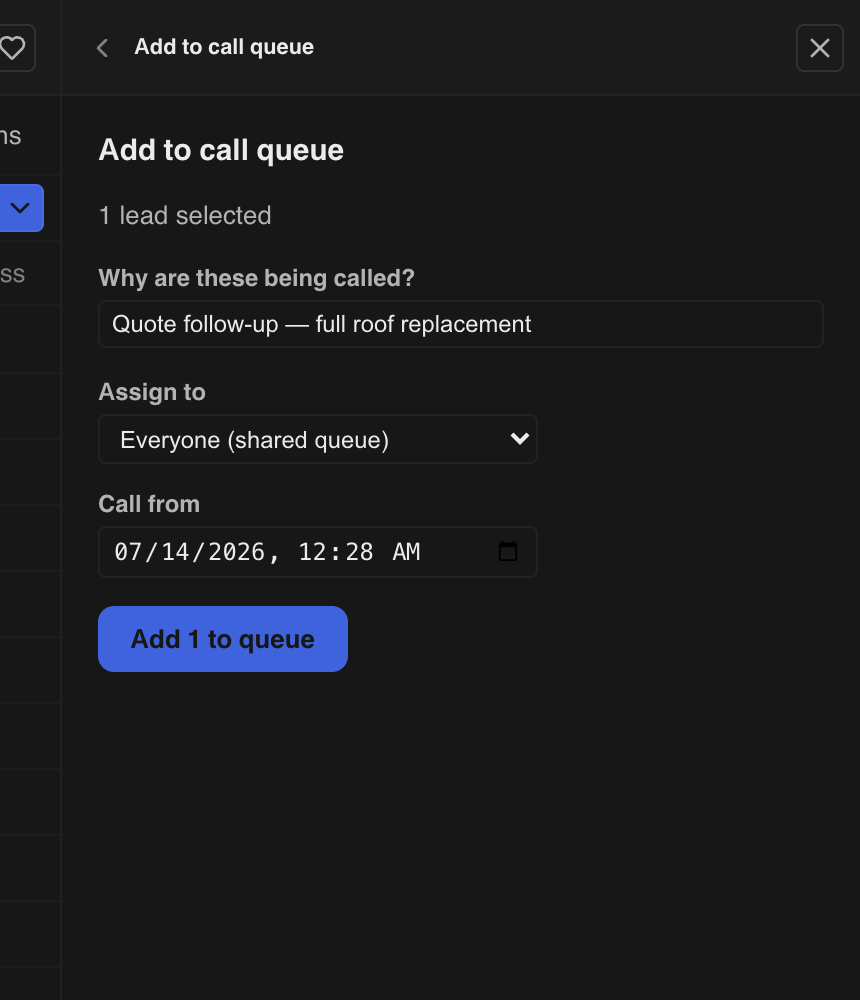Open the calendar picker icon
The height and width of the screenshot is (1000, 860).
pyautogui.click(x=508, y=552)
